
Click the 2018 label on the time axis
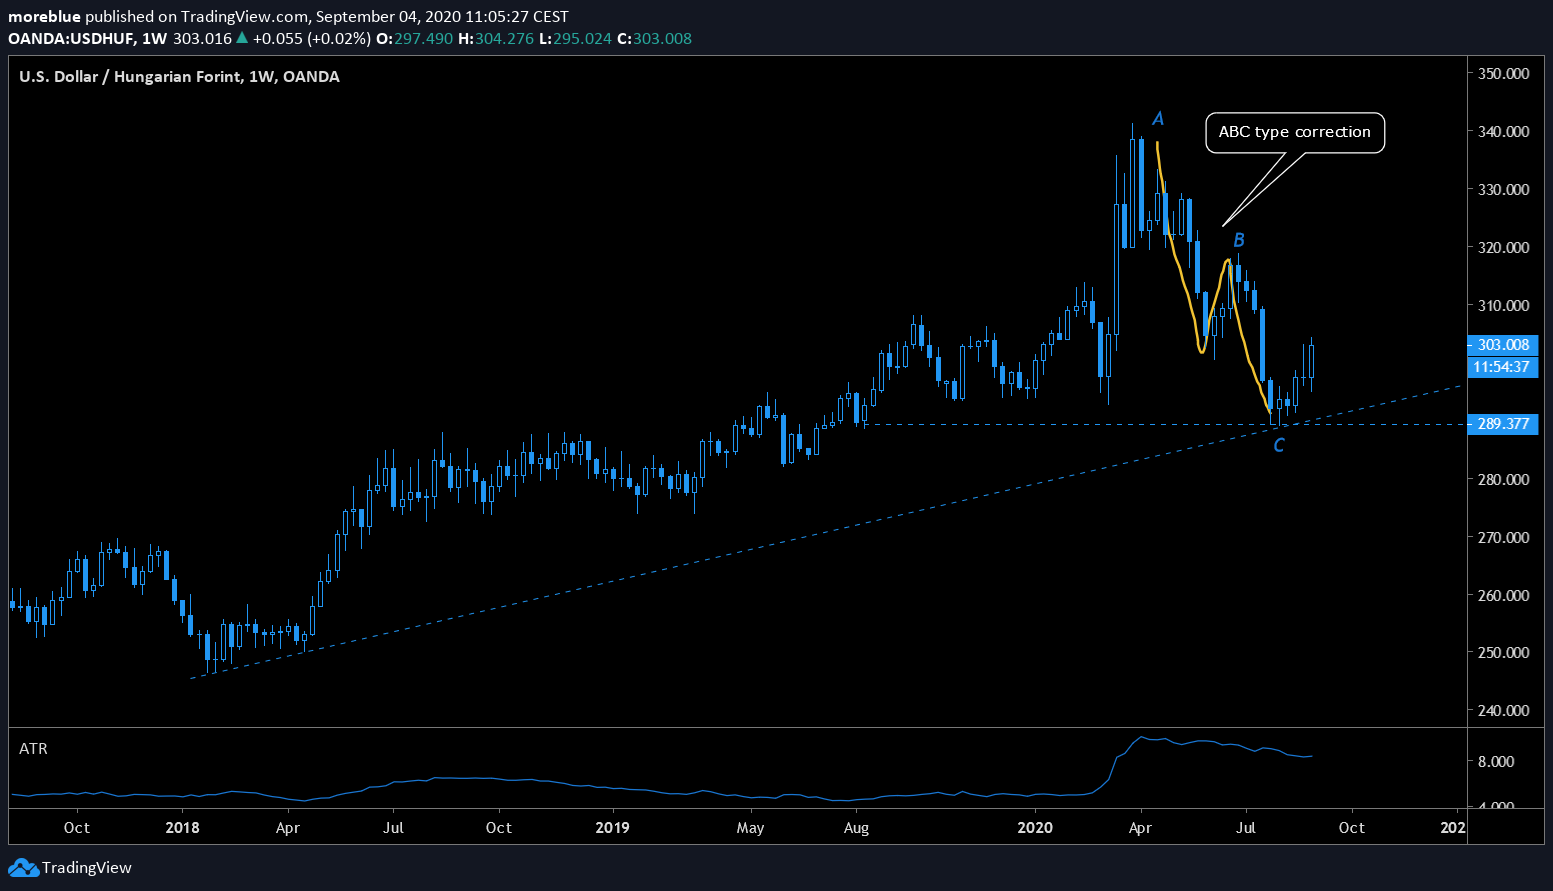pos(182,828)
